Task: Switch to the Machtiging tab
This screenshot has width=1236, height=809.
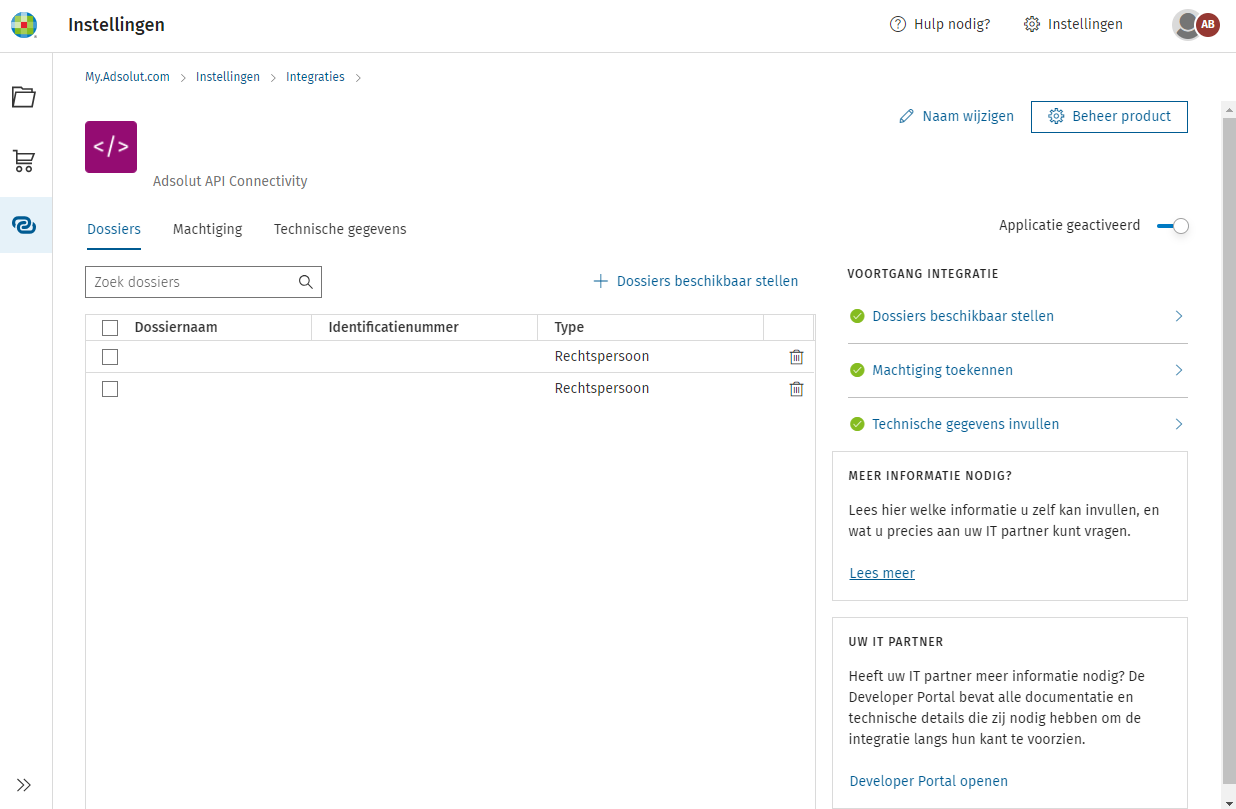Action: 207,229
